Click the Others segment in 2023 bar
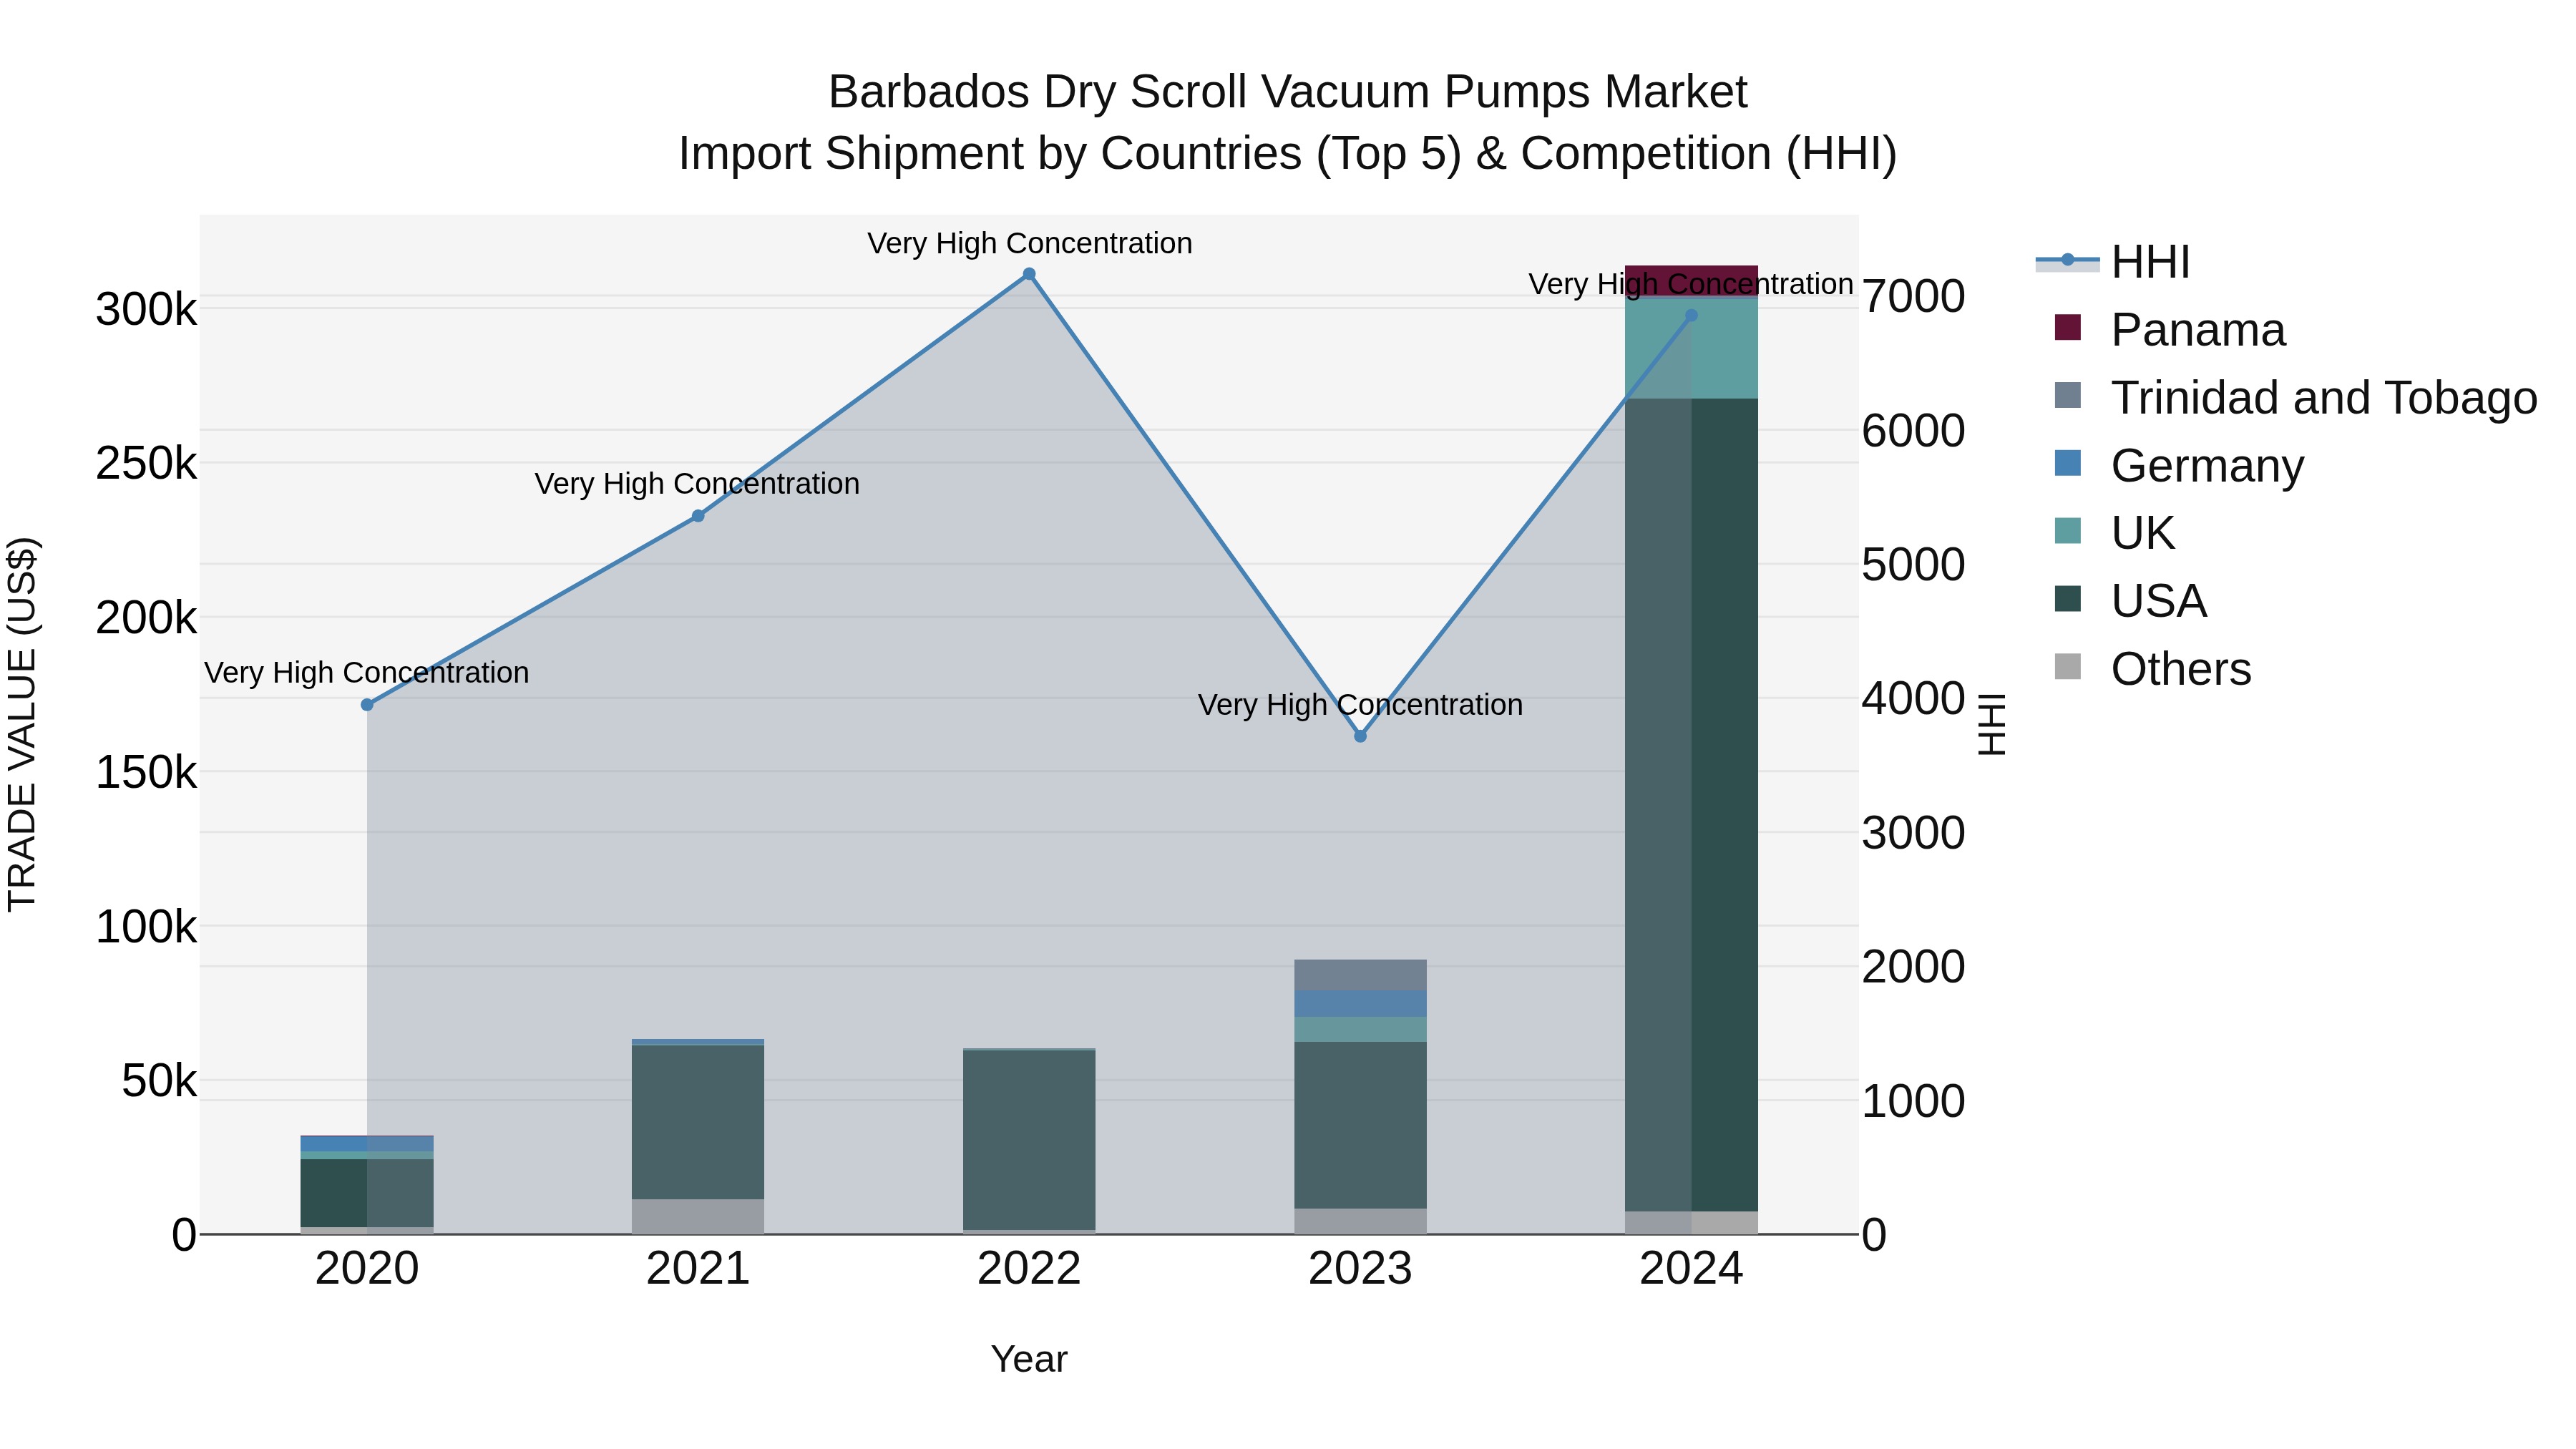Viewport: 2576px width, 1449px height. pos(1360,1221)
